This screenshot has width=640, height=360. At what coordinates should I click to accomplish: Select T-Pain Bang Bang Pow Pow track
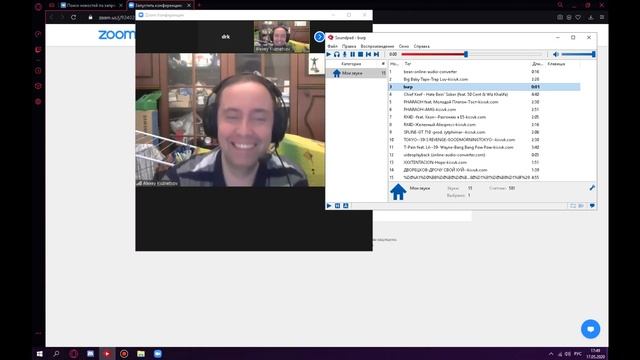pyautogui.click(x=484, y=147)
